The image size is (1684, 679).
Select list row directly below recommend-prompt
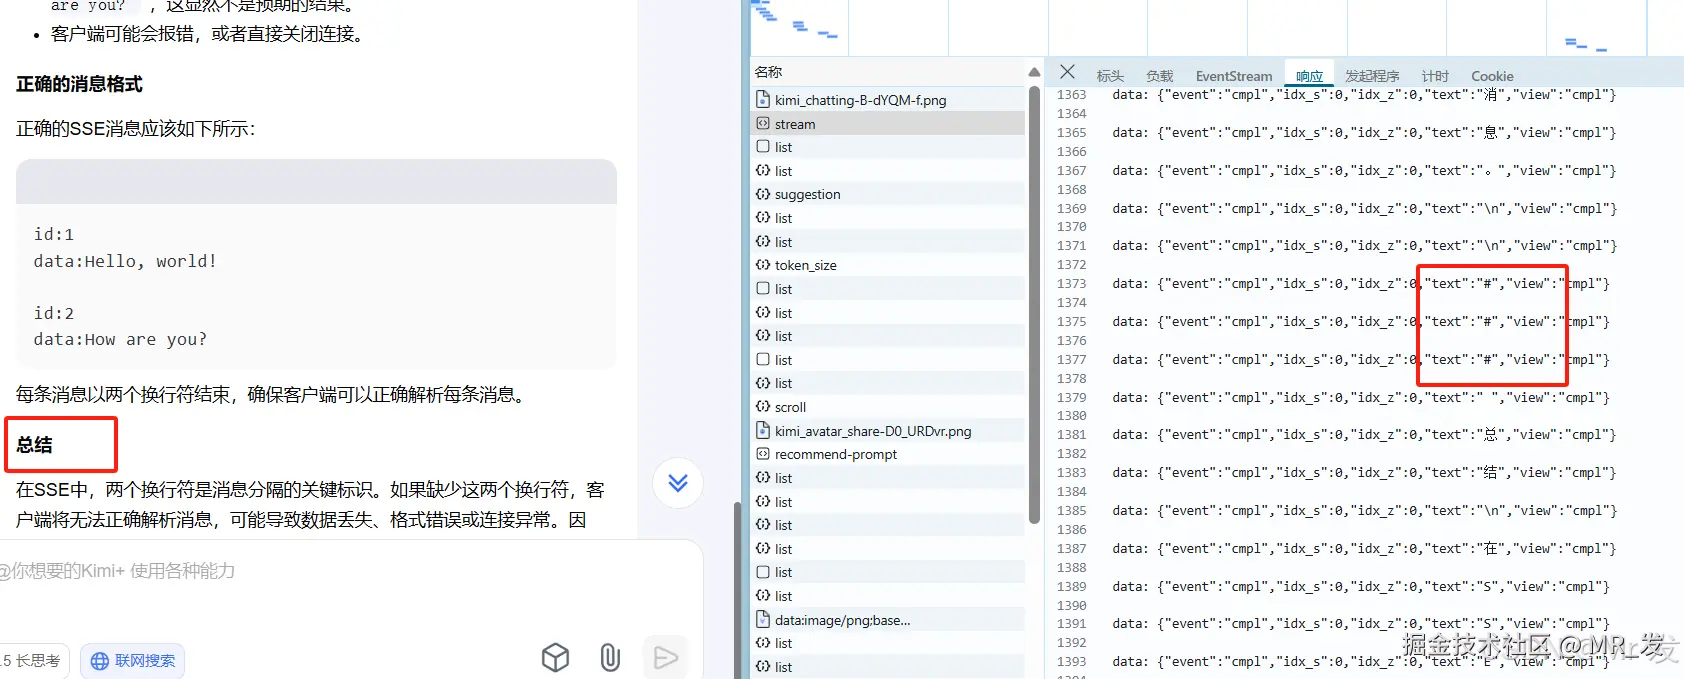tap(888, 478)
